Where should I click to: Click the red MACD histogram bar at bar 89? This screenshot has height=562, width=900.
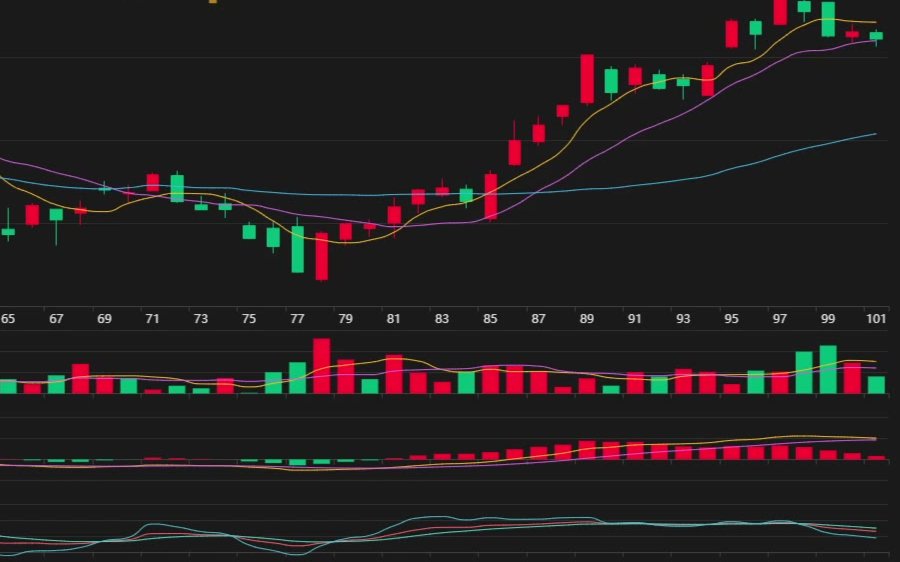587,450
